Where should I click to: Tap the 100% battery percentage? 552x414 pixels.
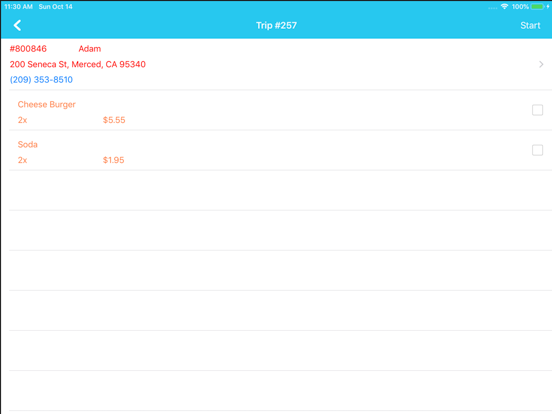[x=520, y=6]
